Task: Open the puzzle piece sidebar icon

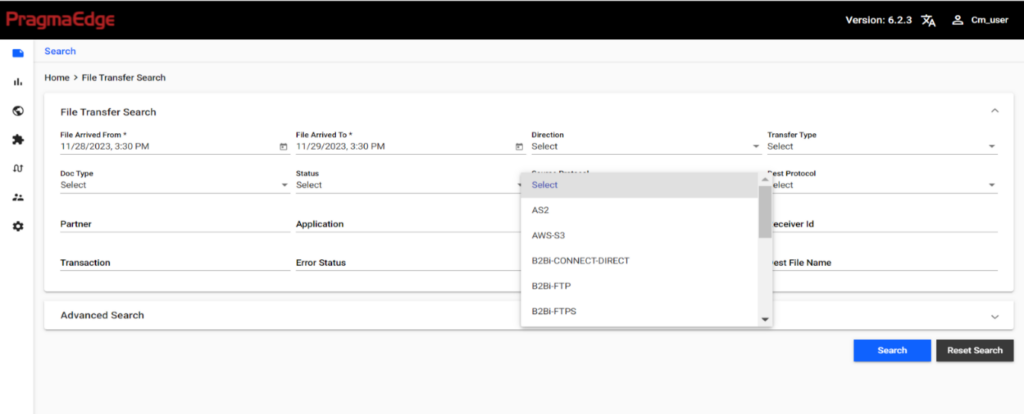Action: 17,140
